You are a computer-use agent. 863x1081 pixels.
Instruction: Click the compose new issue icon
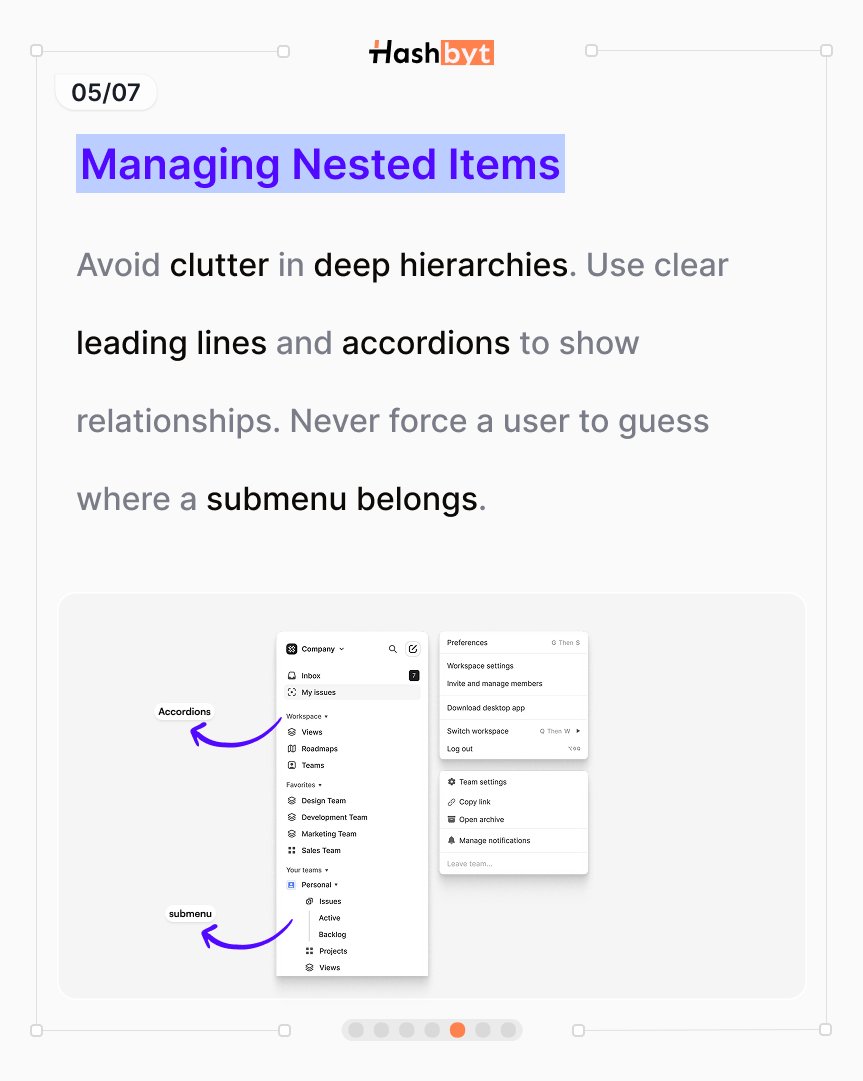coord(413,649)
